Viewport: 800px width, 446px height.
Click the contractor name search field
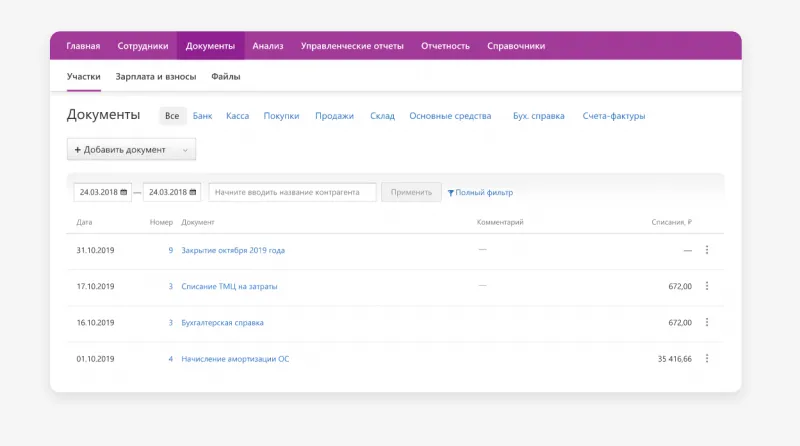292,192
